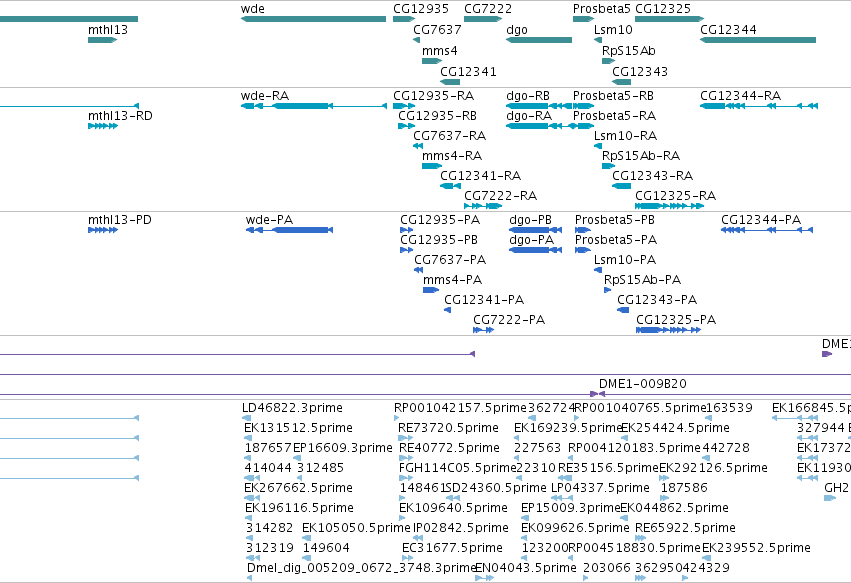This screenshot has width=851, height=583.
Task: Click the CG7637-RA transcript label
Action: (449, 136)
